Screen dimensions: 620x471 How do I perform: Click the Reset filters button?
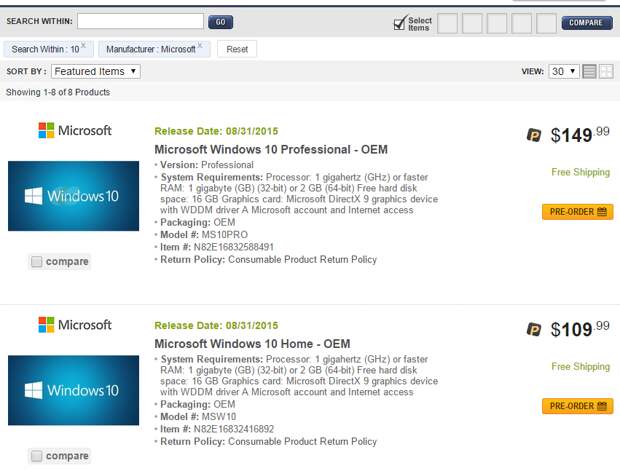pyautogui.click(x=237, y=49)
